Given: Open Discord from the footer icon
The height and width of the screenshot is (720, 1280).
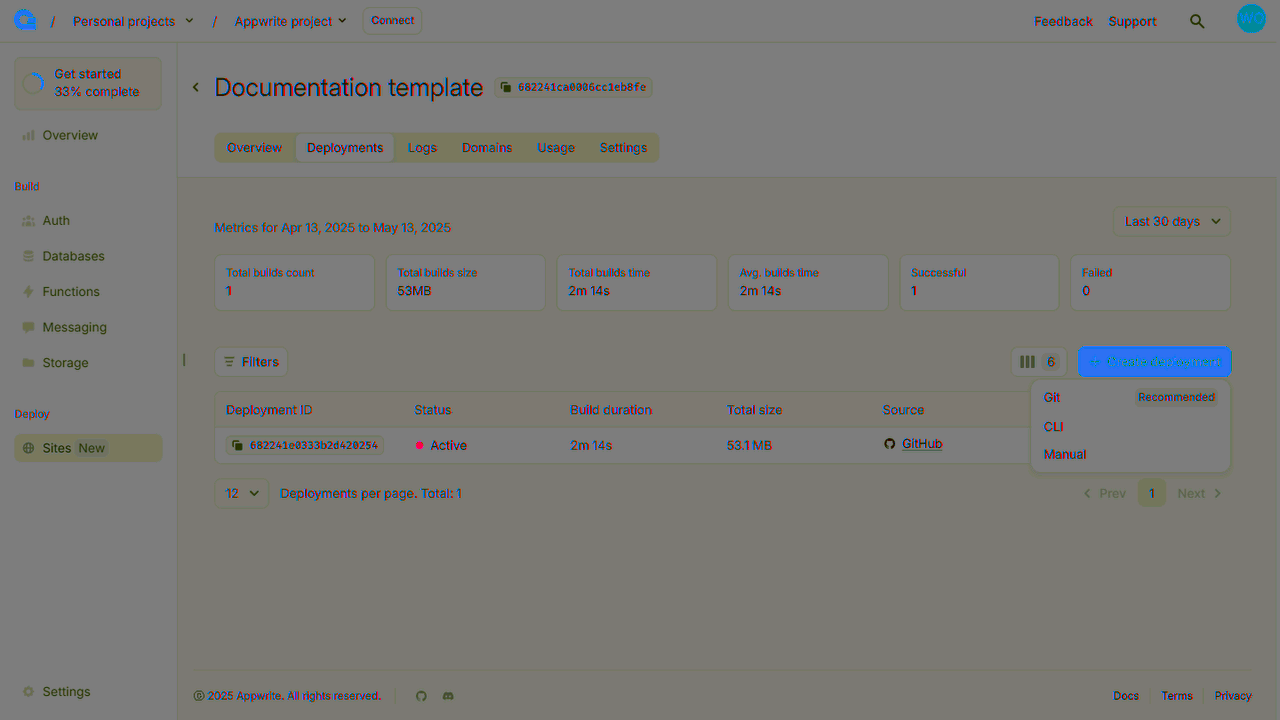Looking at the screenshot, I should (x=447, y=695).
